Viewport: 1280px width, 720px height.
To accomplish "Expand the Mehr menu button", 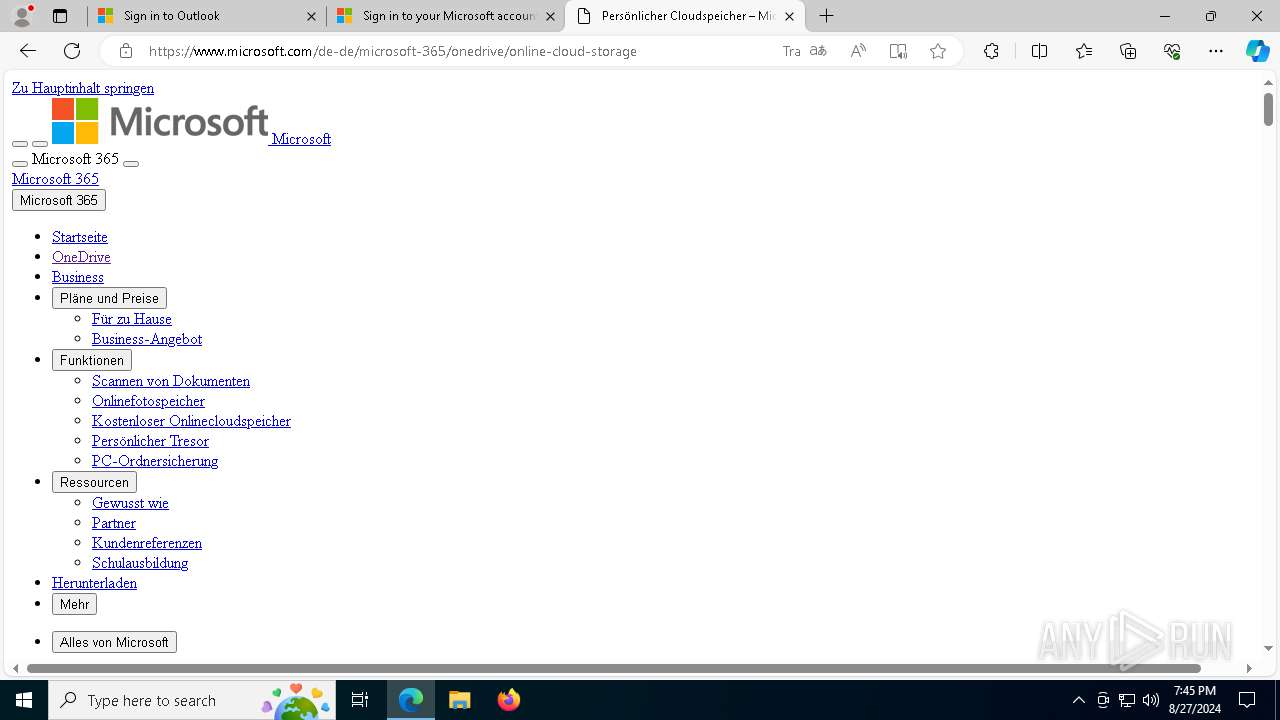I will tap(74, 604).
